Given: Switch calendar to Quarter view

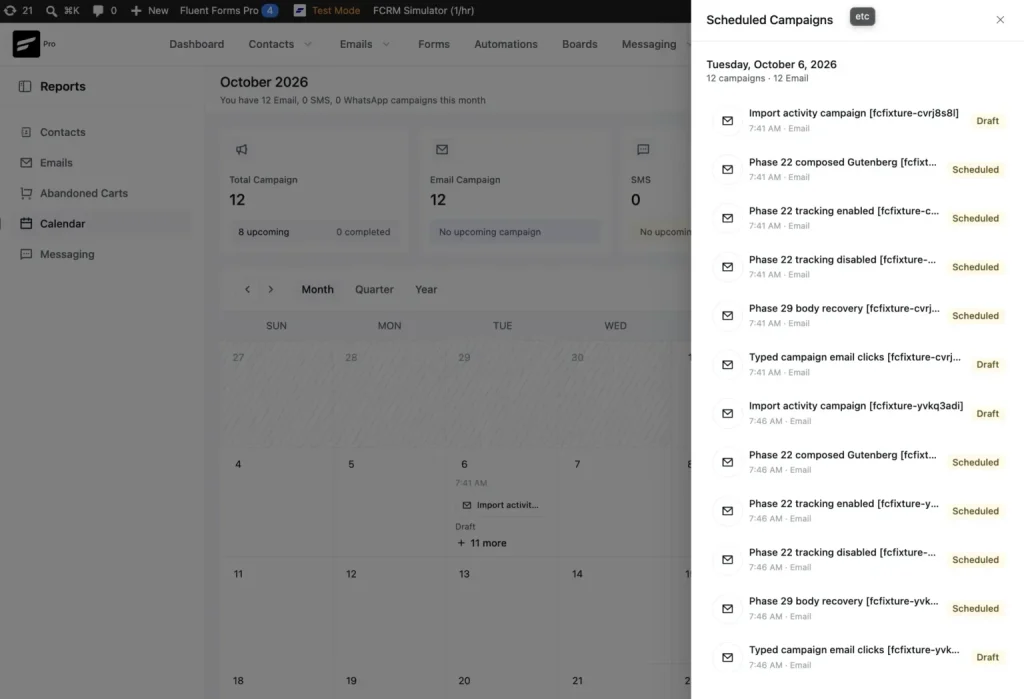Looking at the screenshot, I should point(374,289).
